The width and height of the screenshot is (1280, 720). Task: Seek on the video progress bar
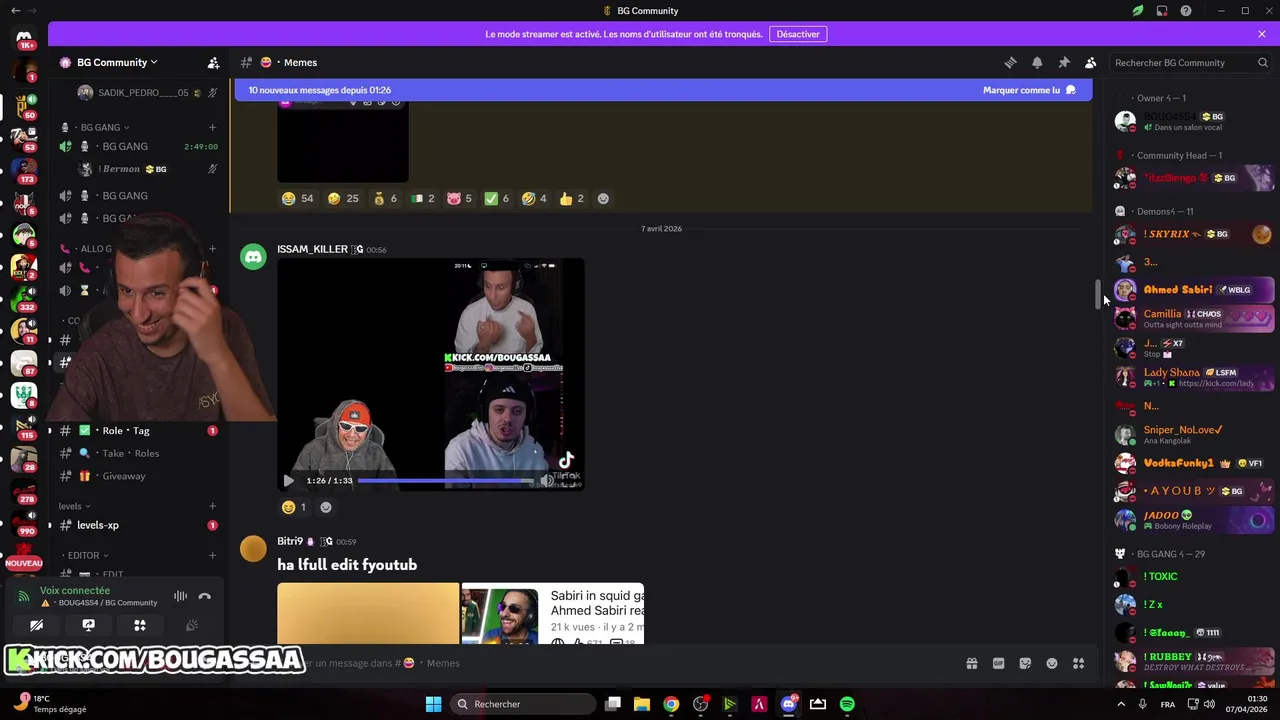point(446,481)
